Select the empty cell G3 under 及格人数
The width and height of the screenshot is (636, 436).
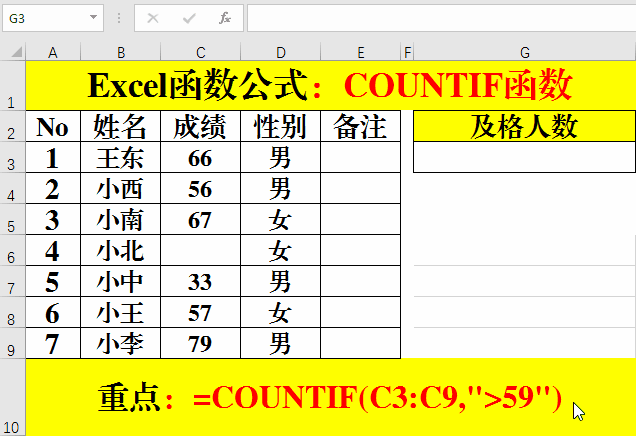(524, 157)
